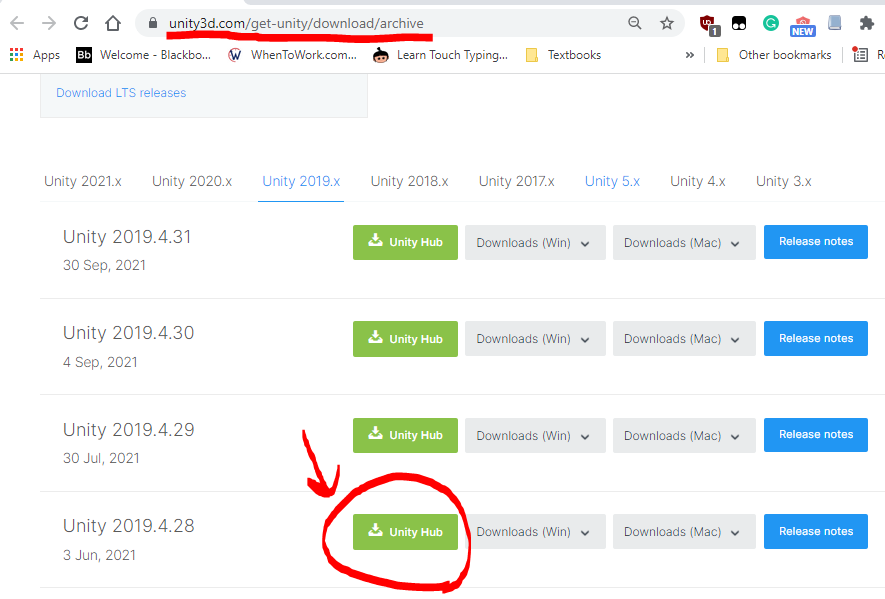Click the browser forward arrow
The image size is (885, 599).
click(49, 23)
